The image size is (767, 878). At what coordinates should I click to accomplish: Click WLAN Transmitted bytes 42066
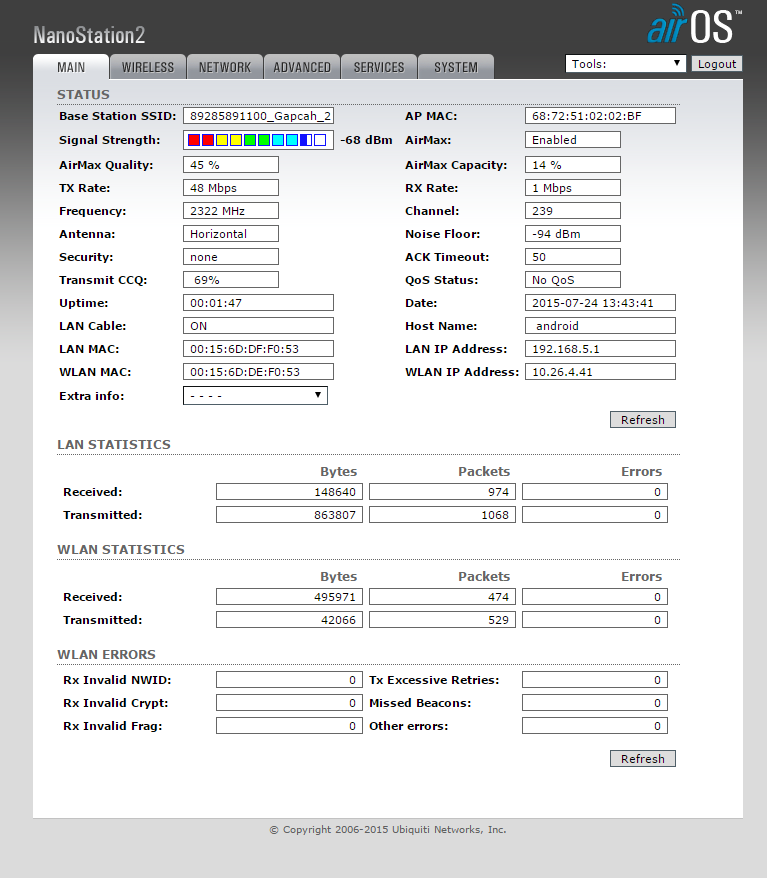coord(289,620)
